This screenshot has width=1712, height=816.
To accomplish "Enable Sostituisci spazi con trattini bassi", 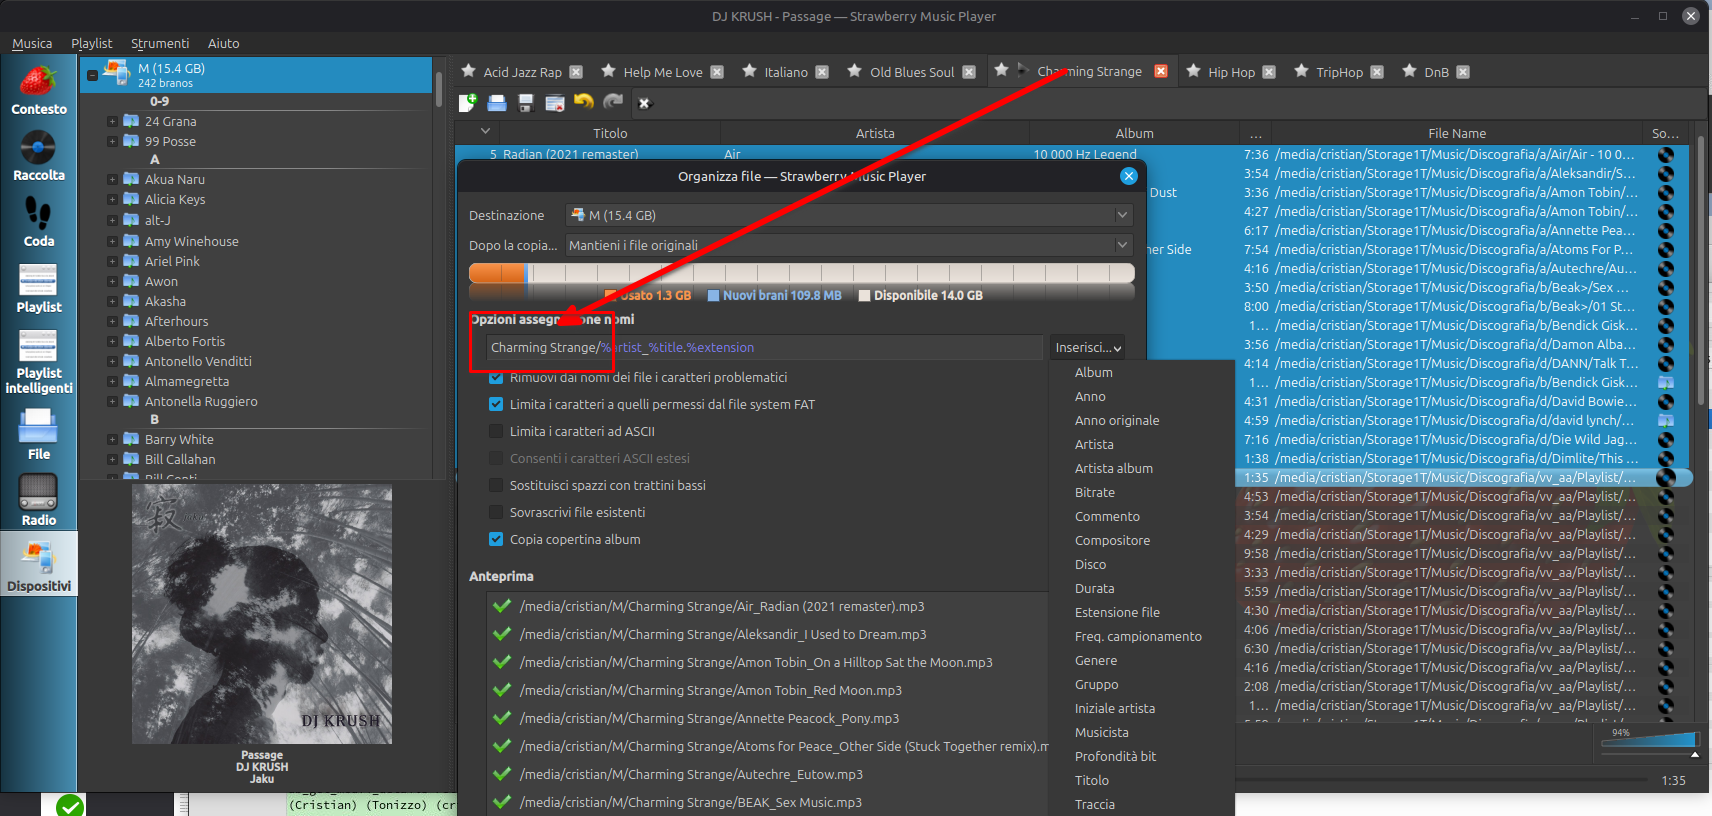I will tap(496, 485).
